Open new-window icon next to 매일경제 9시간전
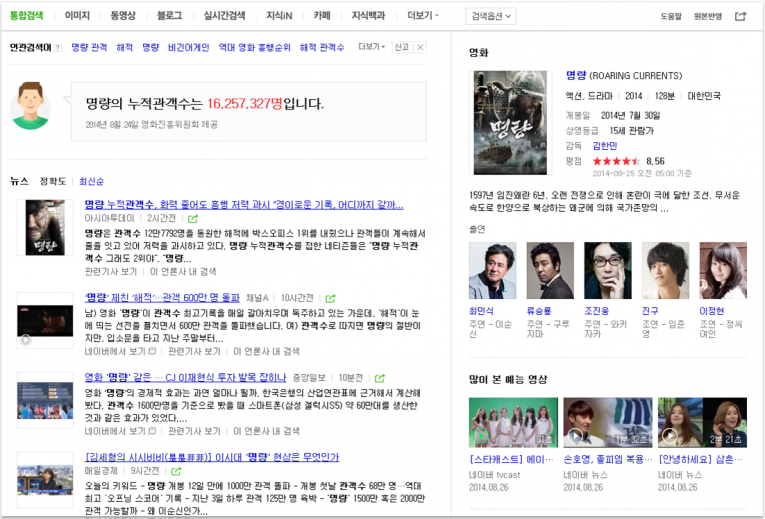Viewport: 765px width, 519px height. [176, 471]
